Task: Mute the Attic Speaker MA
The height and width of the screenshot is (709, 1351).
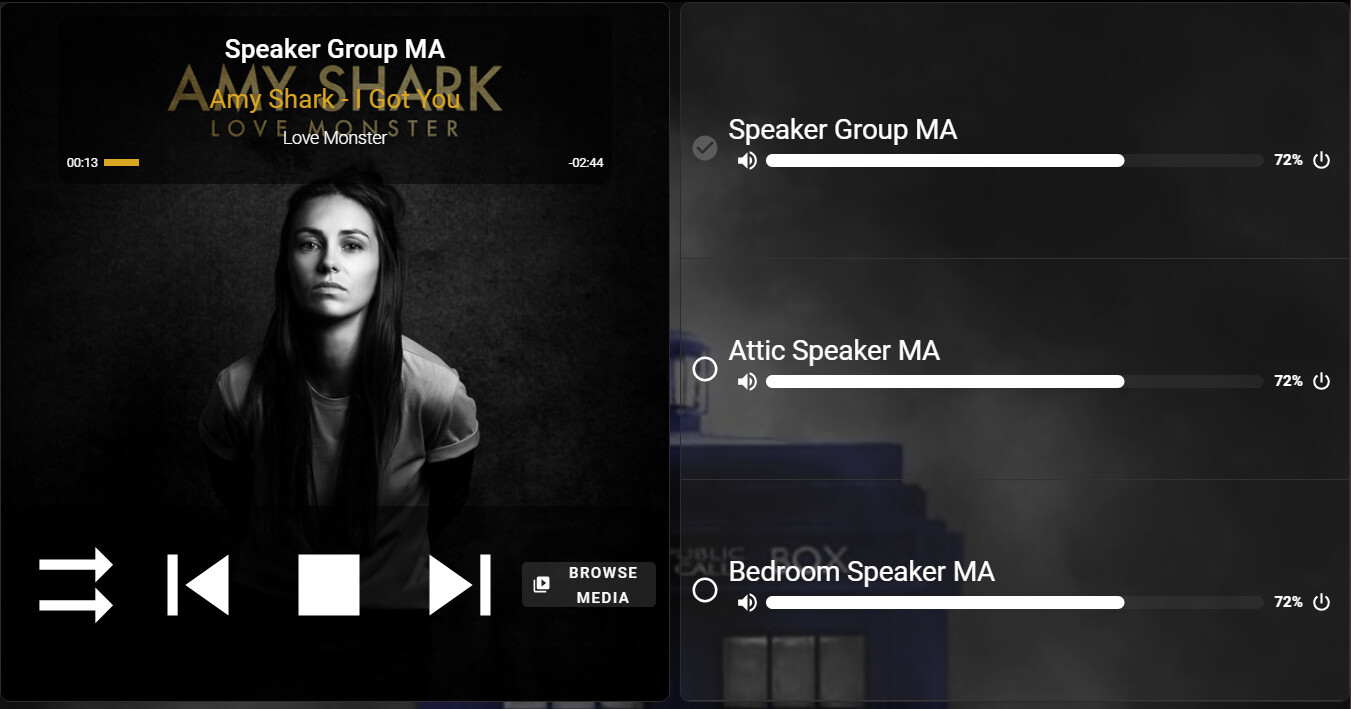Action: 747,381
